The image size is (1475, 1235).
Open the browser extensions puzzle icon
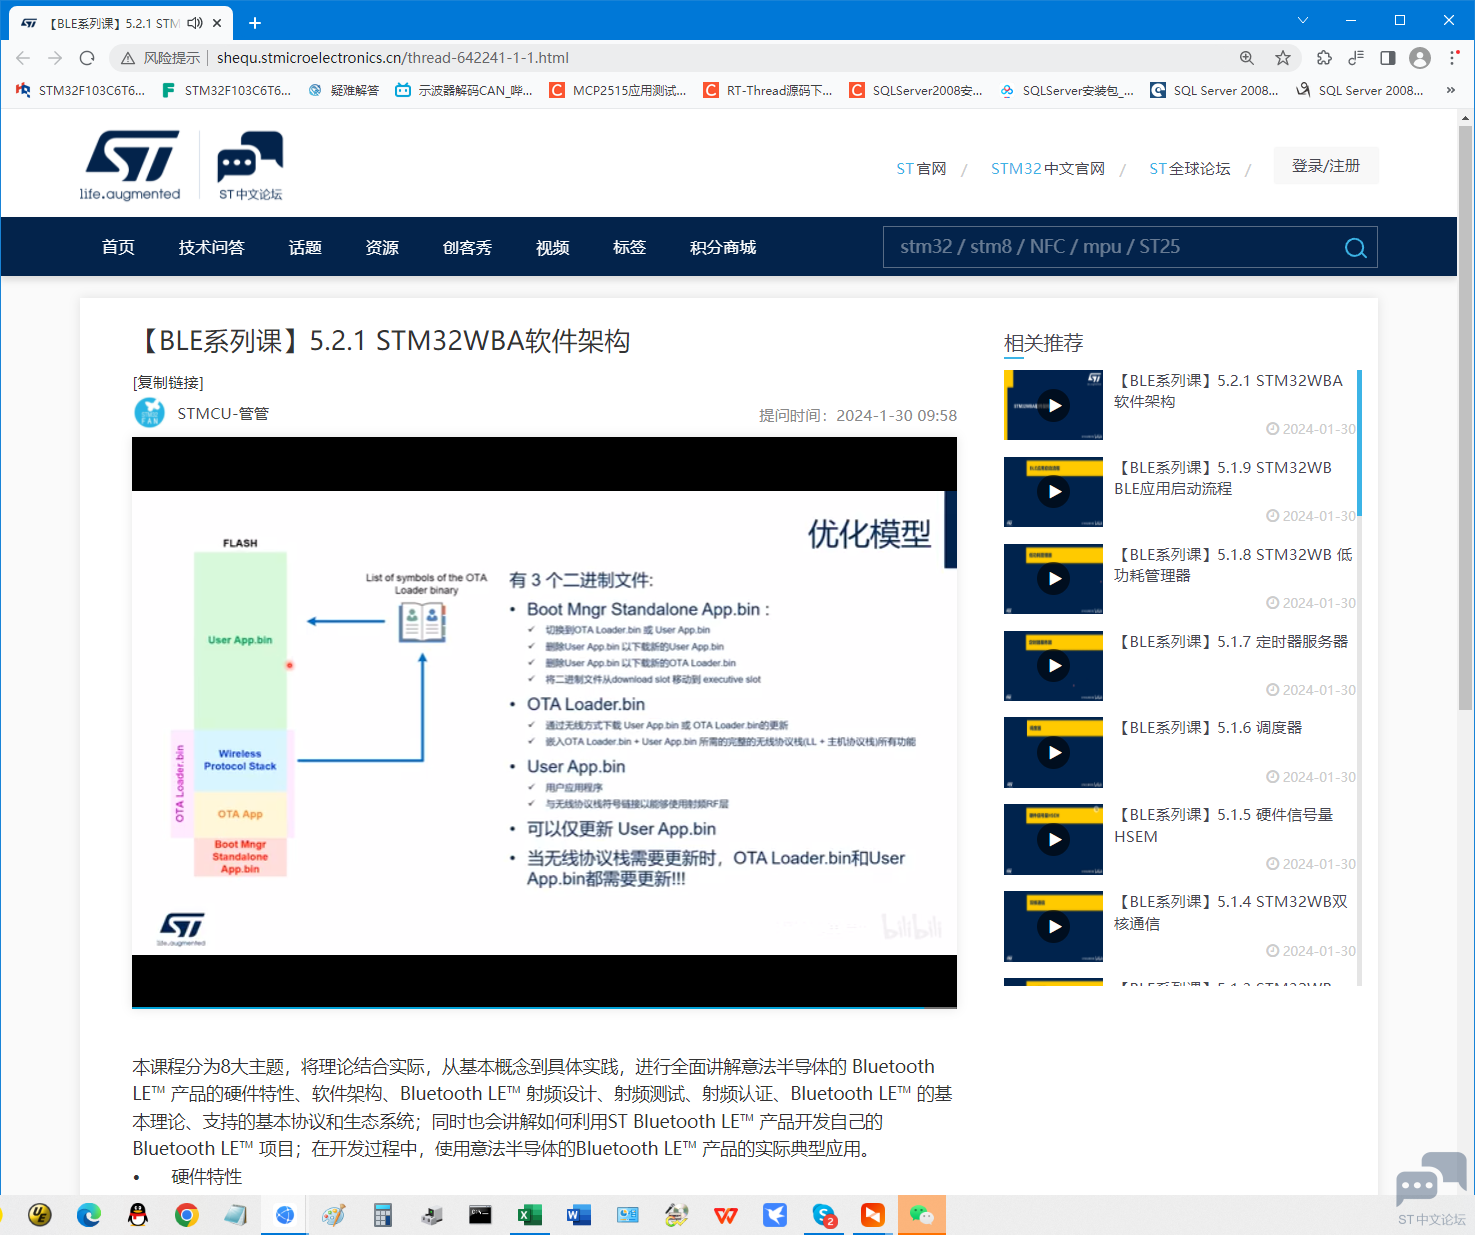[x=1324, y=58]
